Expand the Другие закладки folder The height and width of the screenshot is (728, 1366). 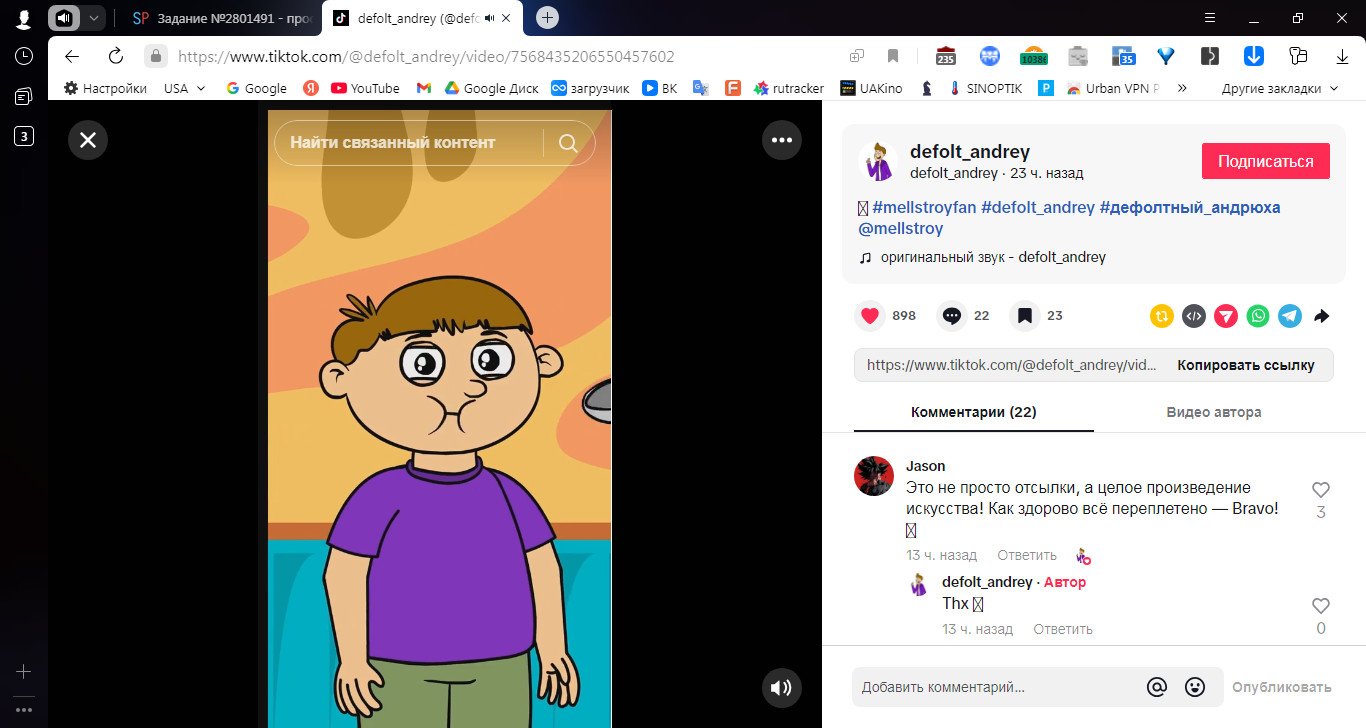click(x=1280, y=88)
